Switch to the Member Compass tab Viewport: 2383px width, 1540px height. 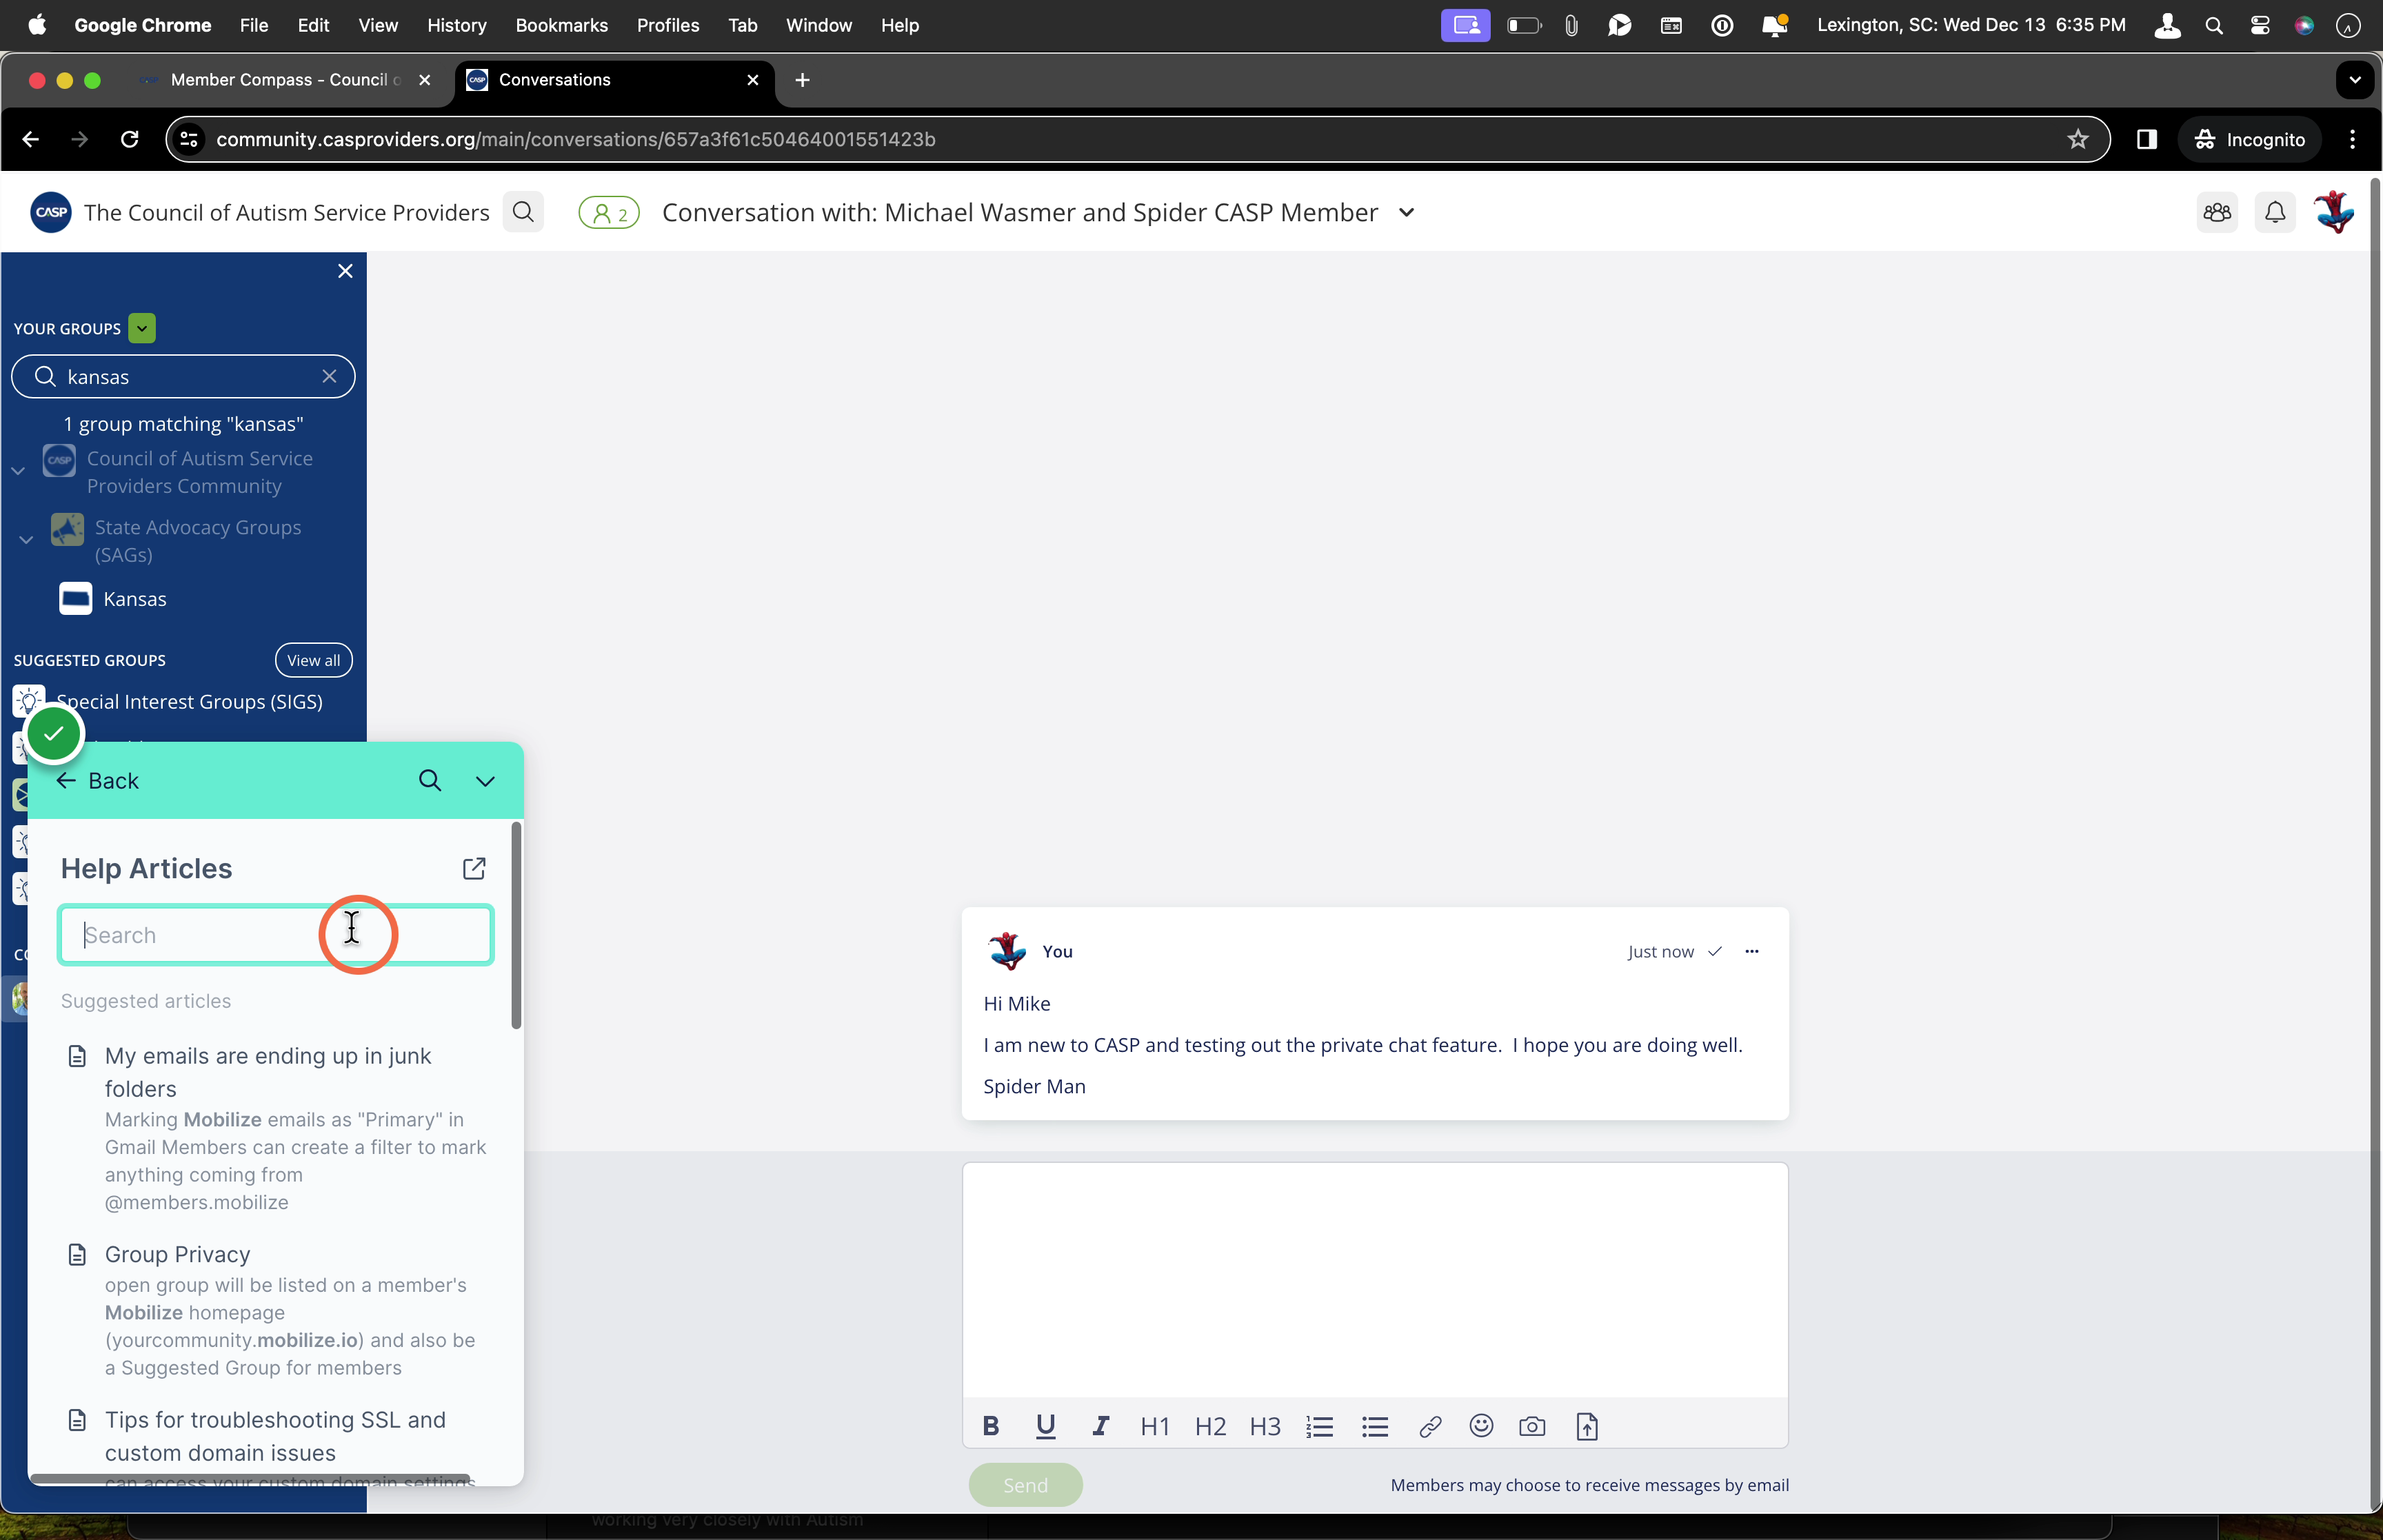tap(286, 80)
